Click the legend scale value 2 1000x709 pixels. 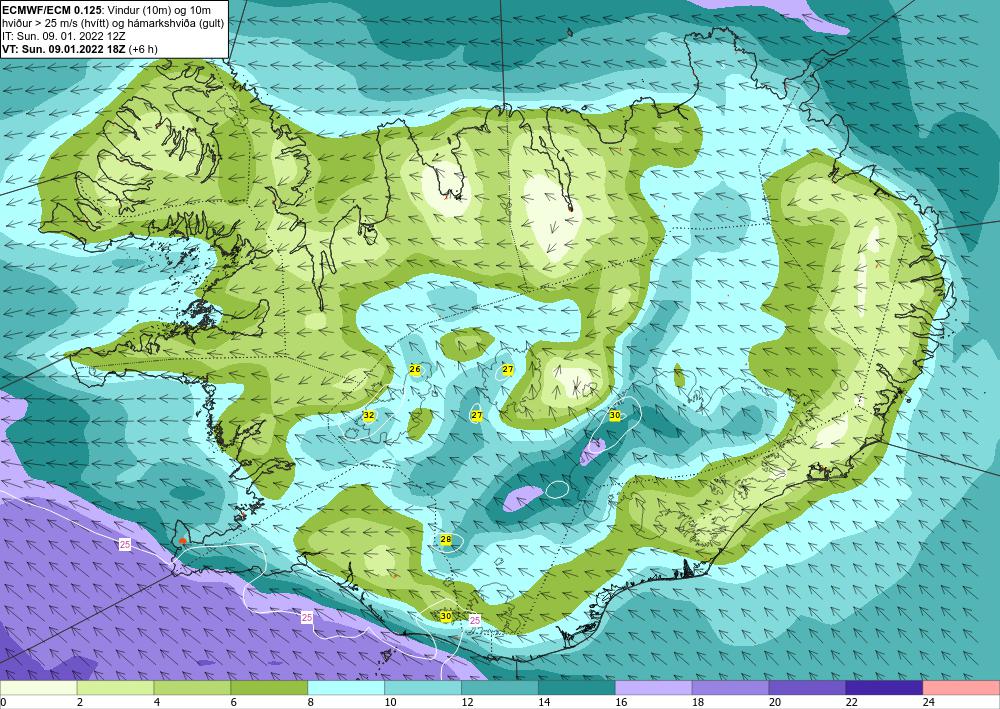tap(80, 702)
